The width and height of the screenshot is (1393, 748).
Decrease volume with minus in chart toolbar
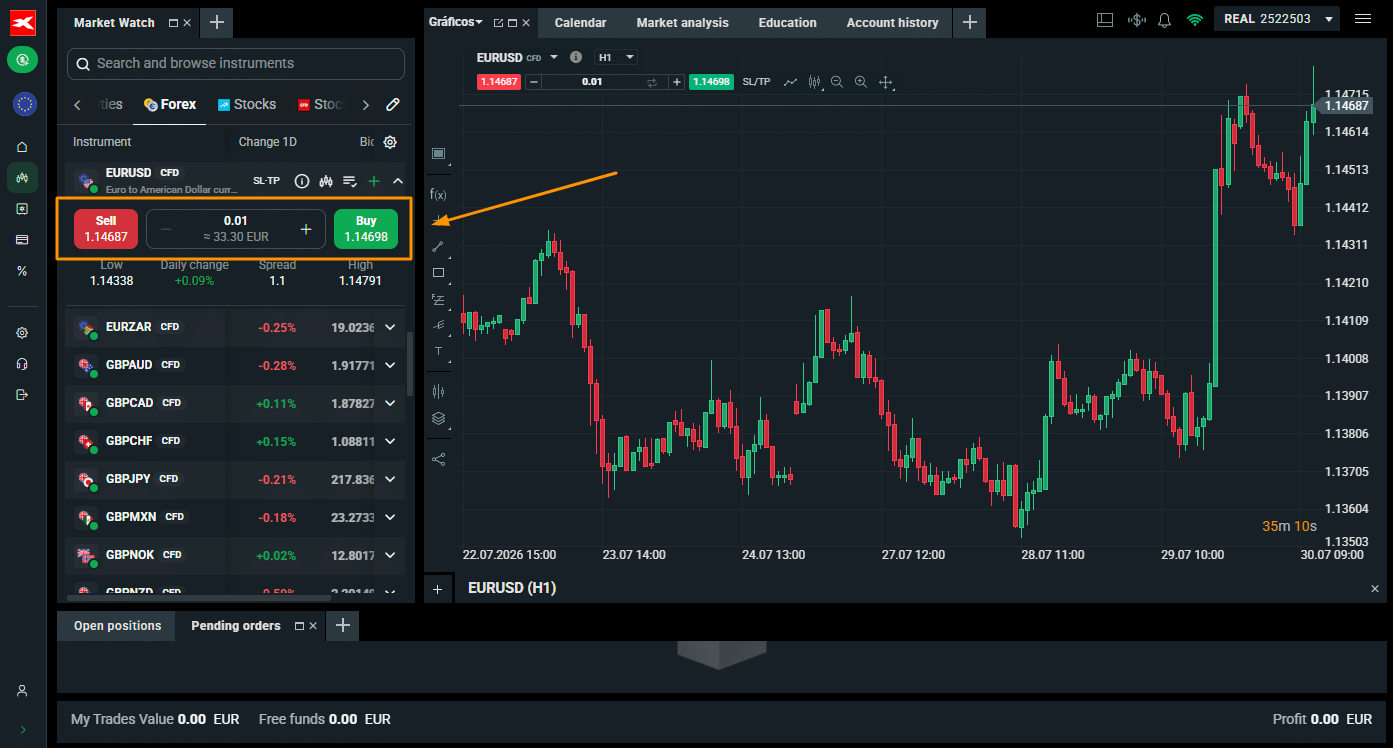[x=534, y=82]
